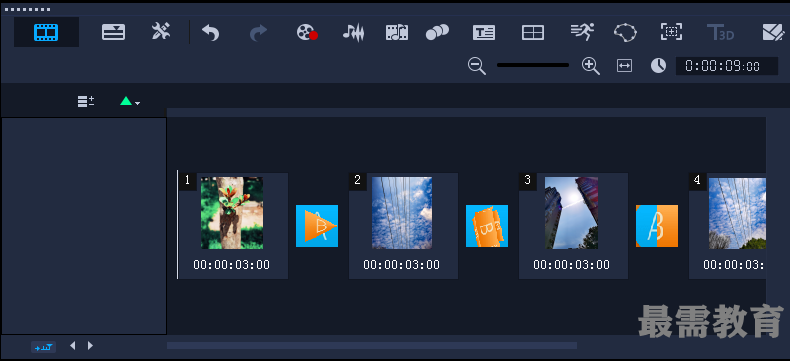Redo the last action

point(258,33)
